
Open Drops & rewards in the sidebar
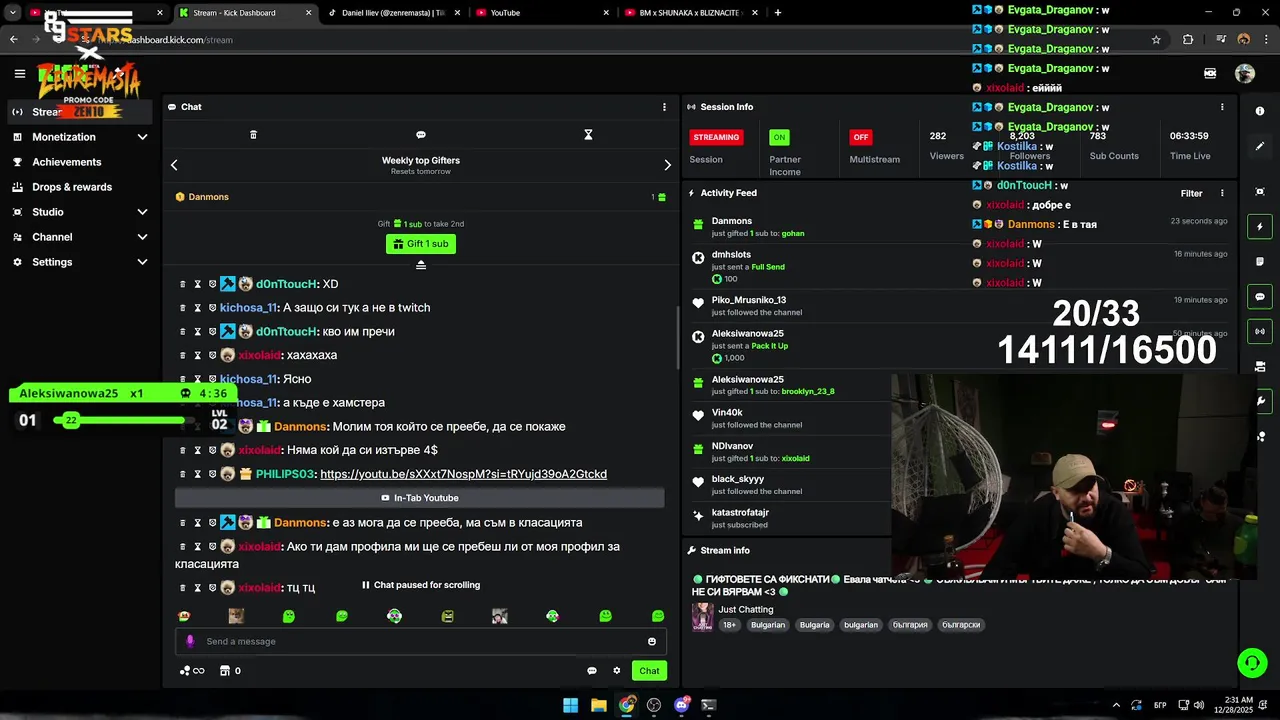72,187
